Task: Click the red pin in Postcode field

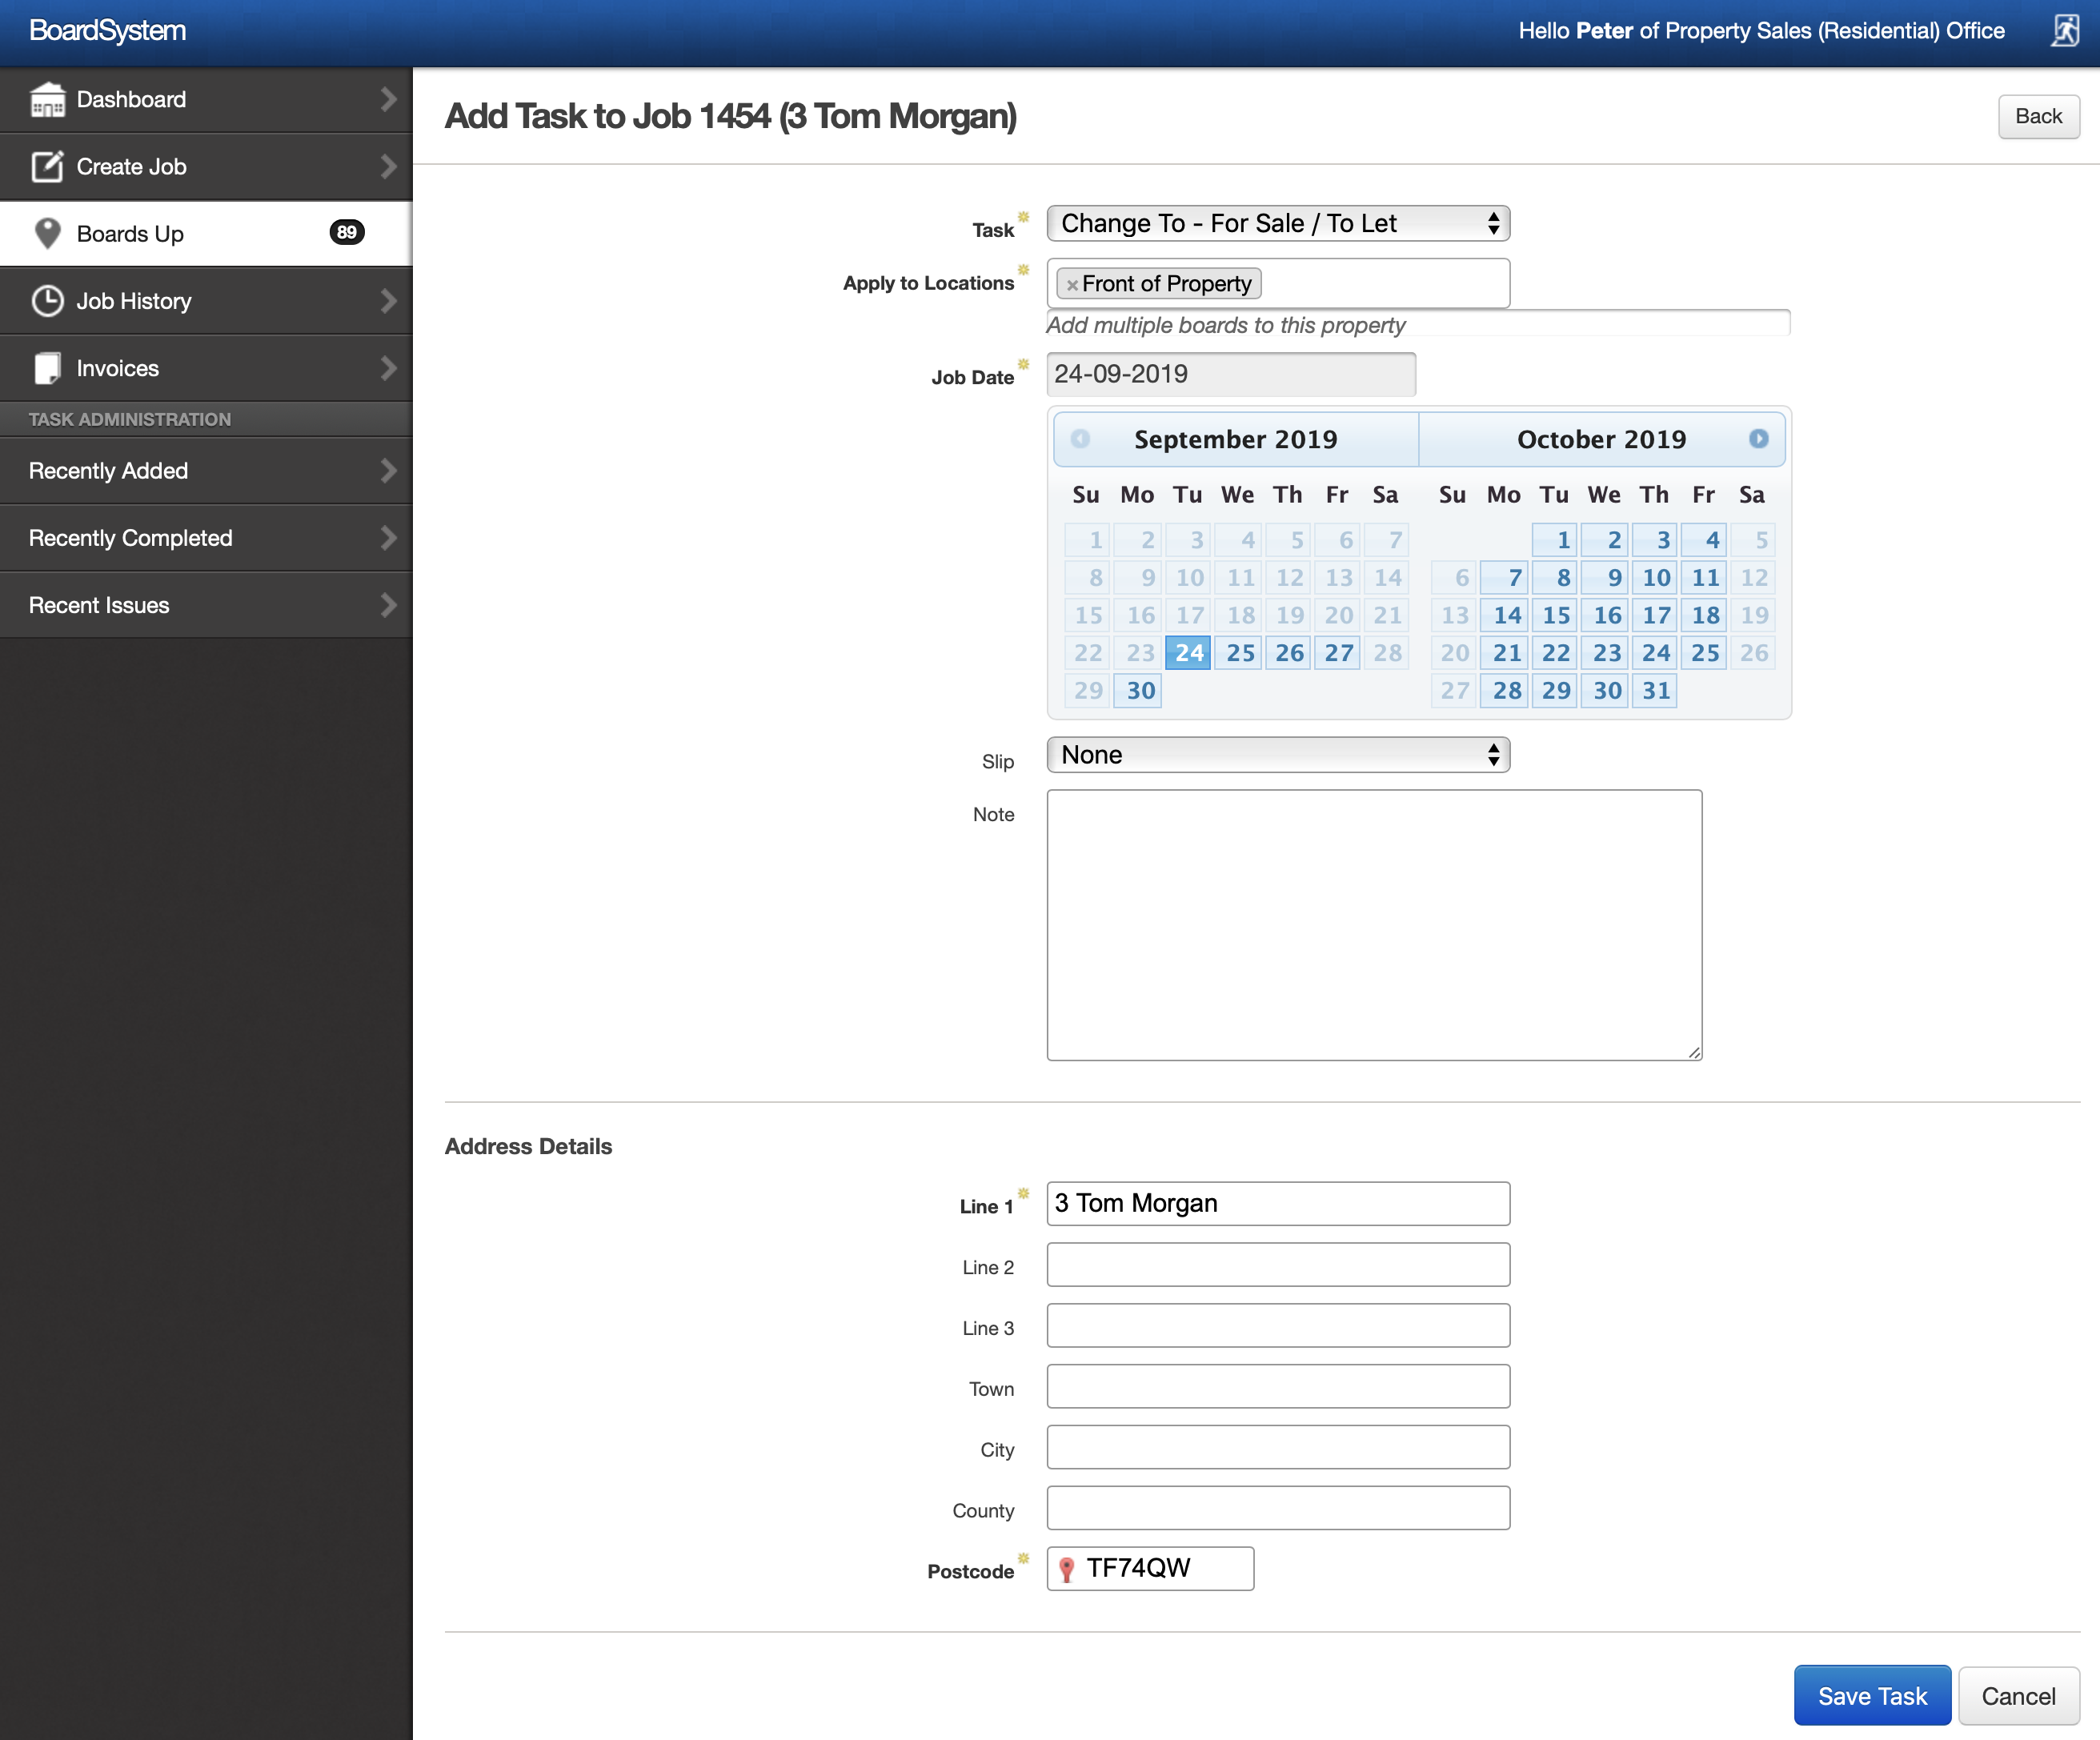Action: (x=1067, y=1569)
